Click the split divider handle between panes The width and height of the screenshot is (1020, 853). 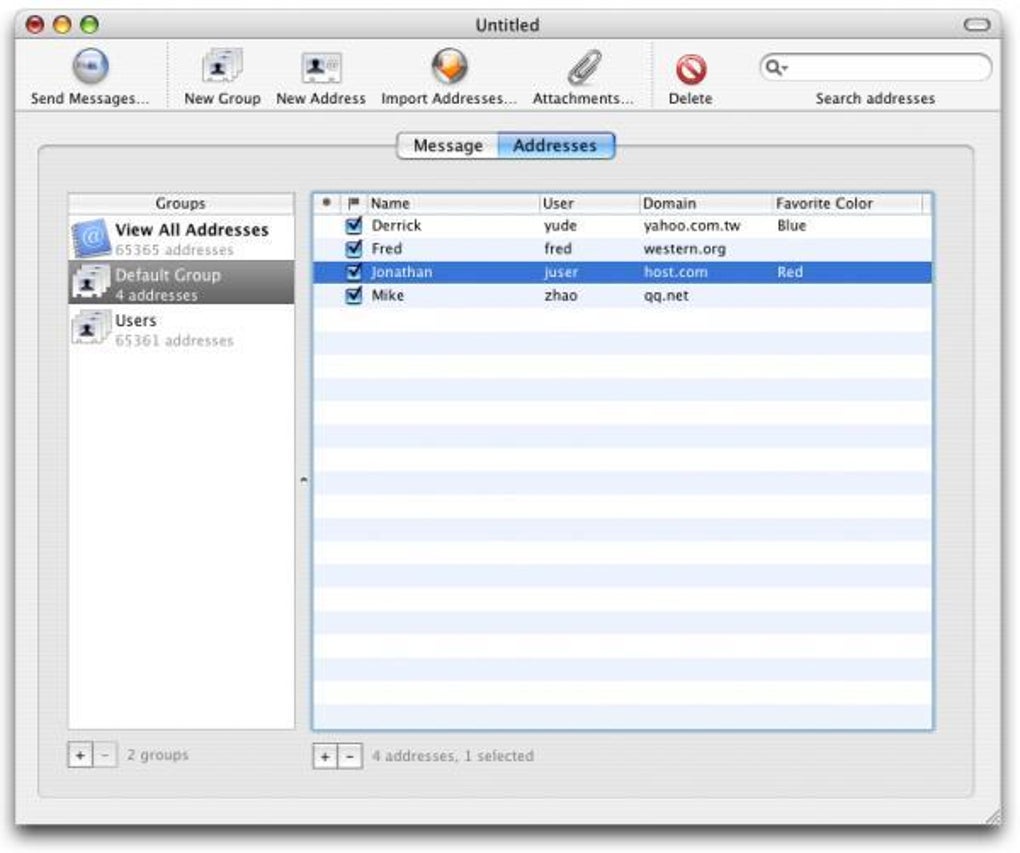pyautogui.click(x=303, y=480)
